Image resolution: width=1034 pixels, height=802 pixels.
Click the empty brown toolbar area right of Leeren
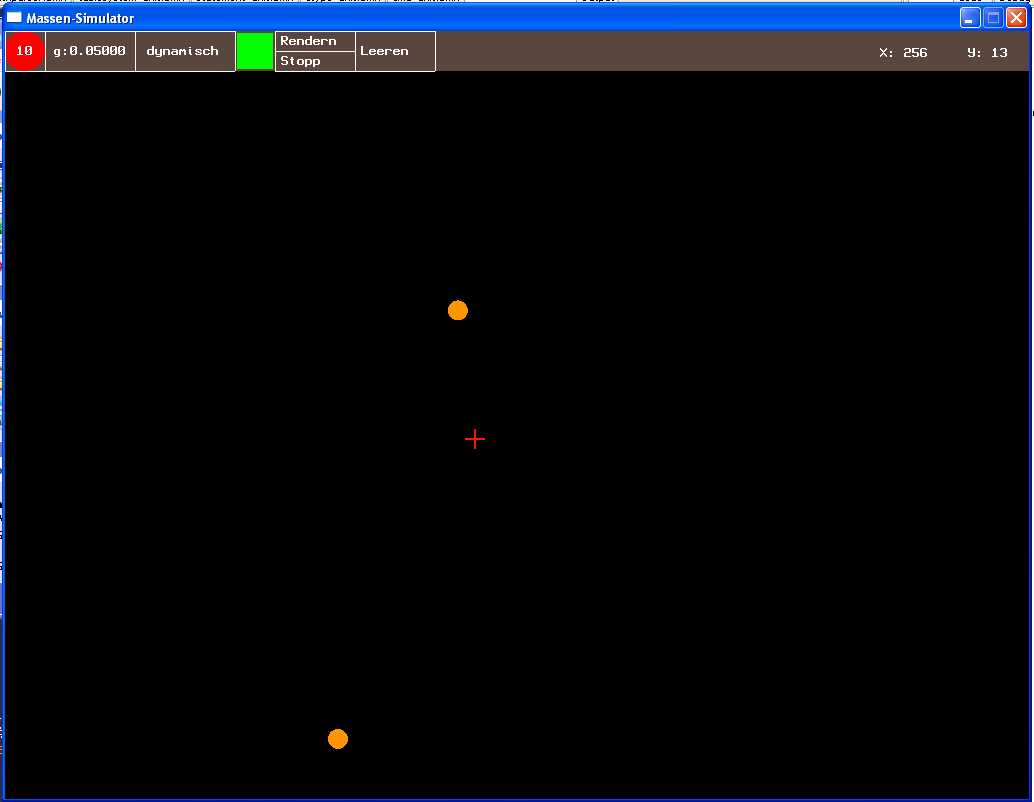pos(650,51)
